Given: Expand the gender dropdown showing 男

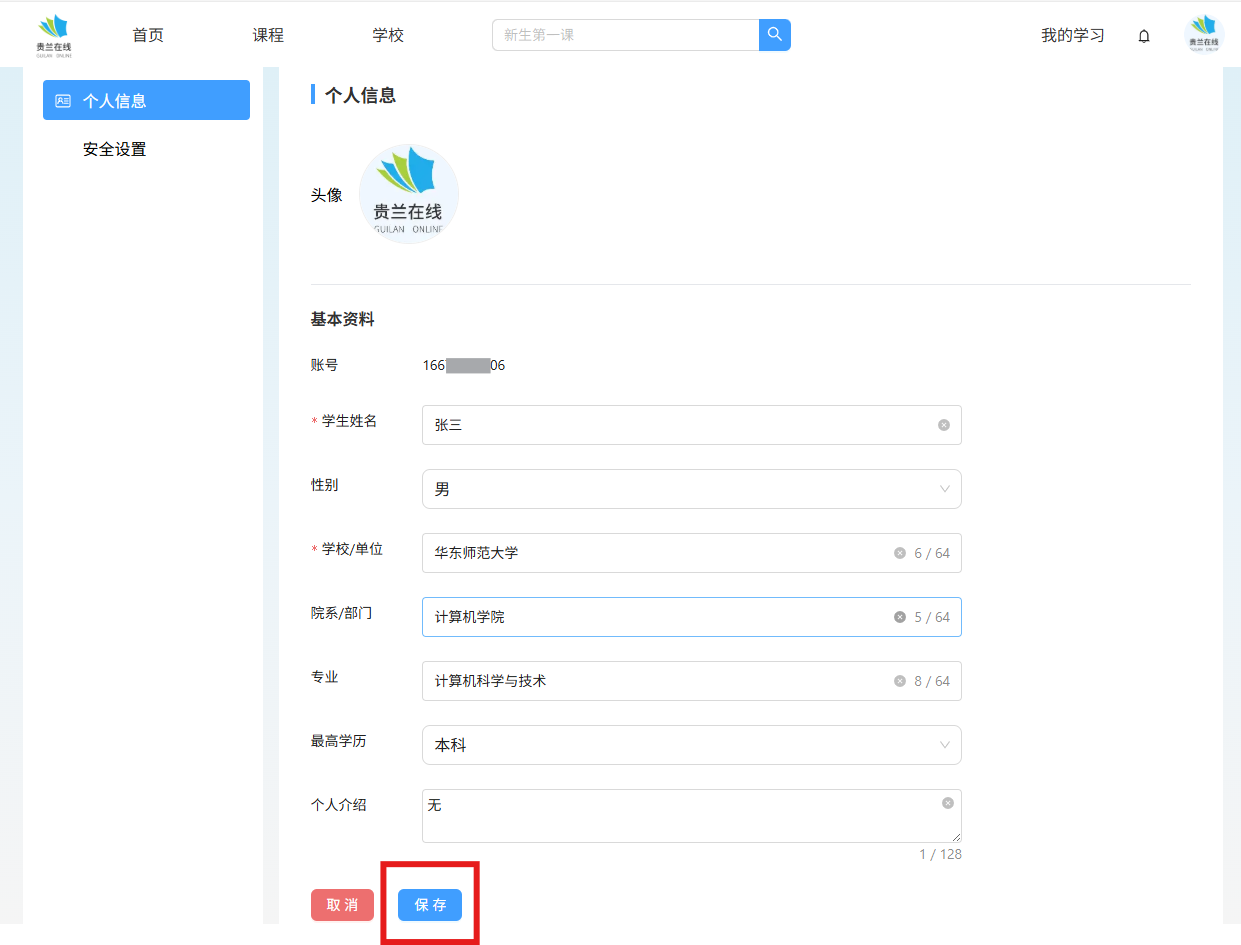Looking at the screenshot, I should click(x=690, y=489).
